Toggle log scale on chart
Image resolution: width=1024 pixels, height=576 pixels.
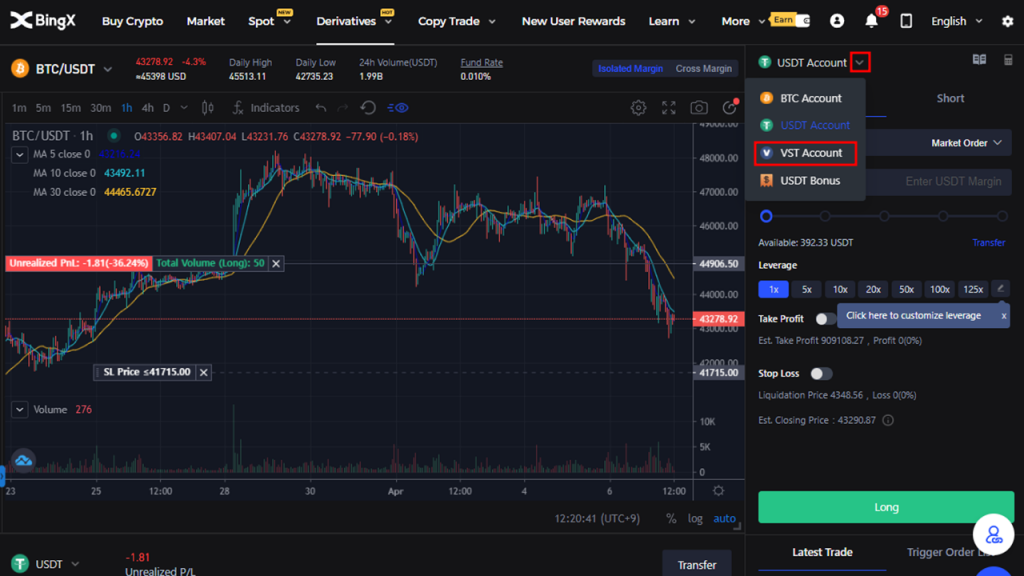pos(695,519)
